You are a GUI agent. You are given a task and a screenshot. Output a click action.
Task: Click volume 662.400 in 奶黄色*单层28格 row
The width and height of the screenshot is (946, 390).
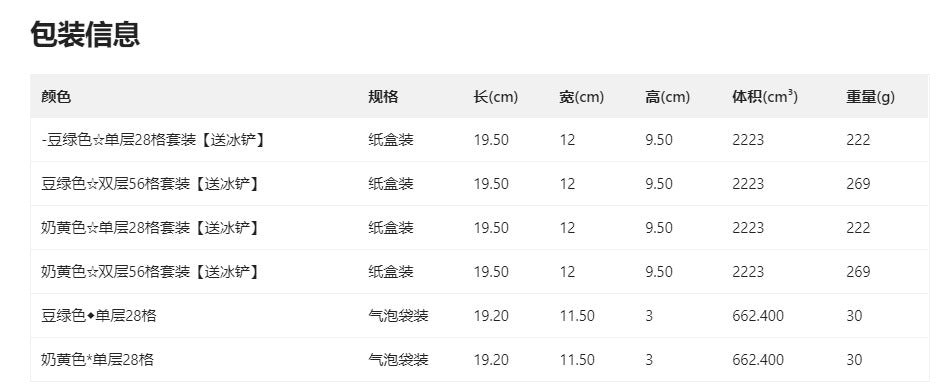point(758,360)
